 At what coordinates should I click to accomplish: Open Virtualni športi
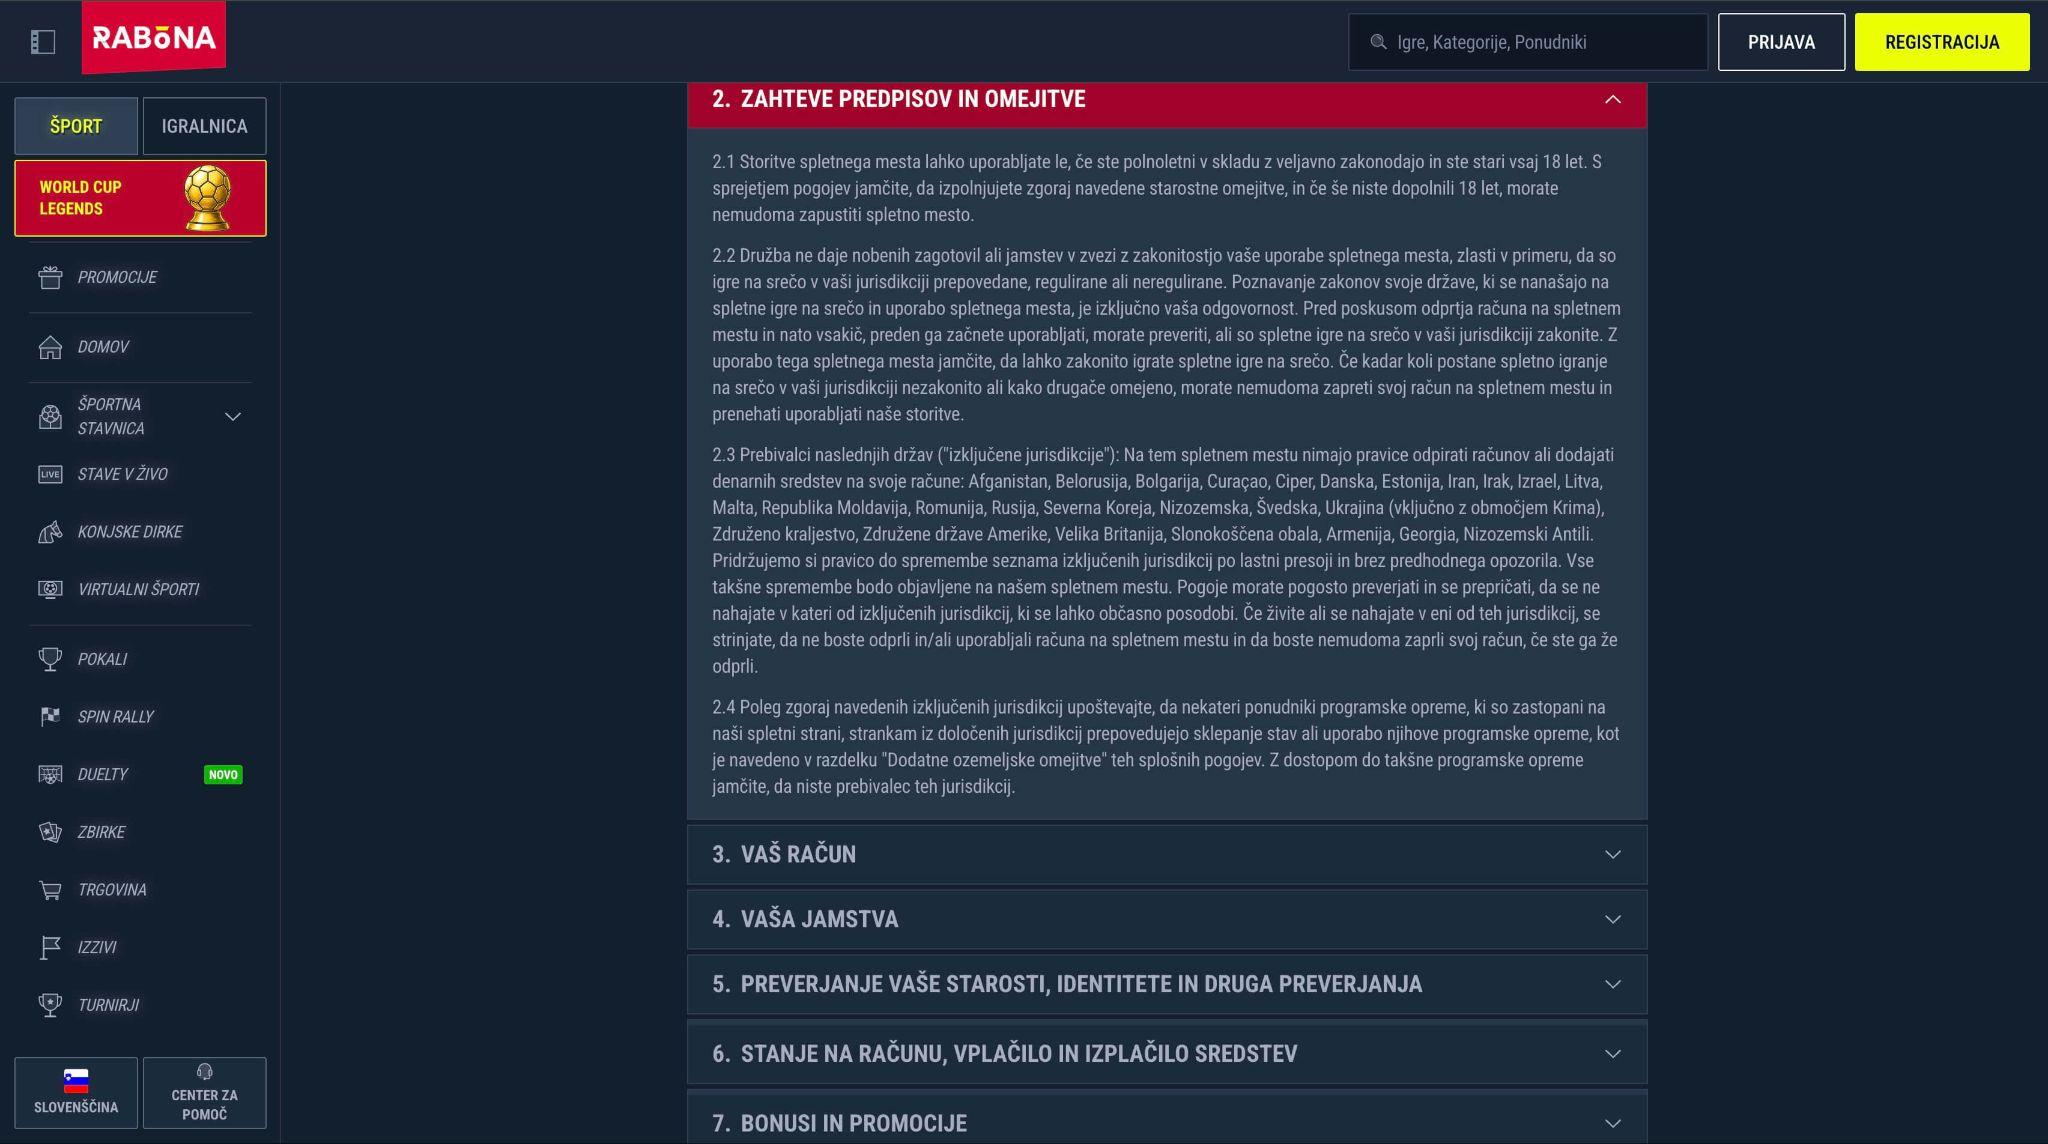click(140, 589)
